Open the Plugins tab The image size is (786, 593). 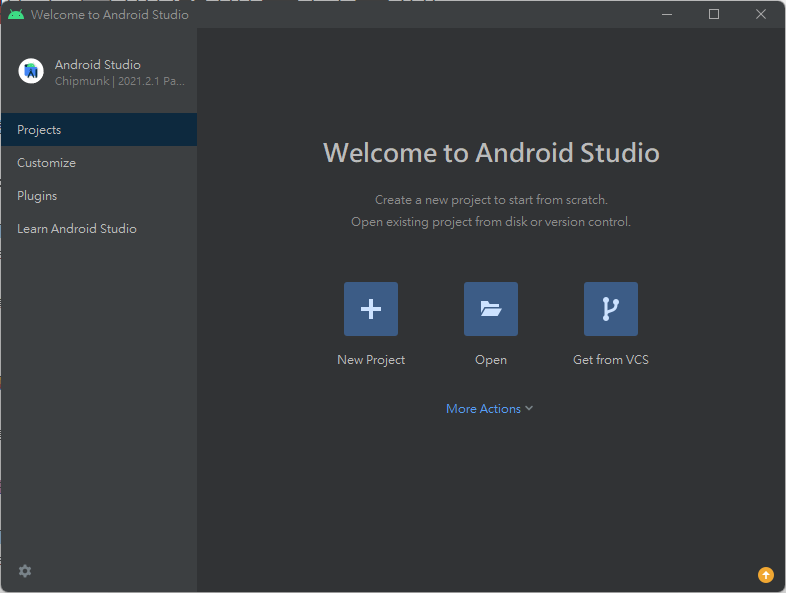tap(99, 195)
